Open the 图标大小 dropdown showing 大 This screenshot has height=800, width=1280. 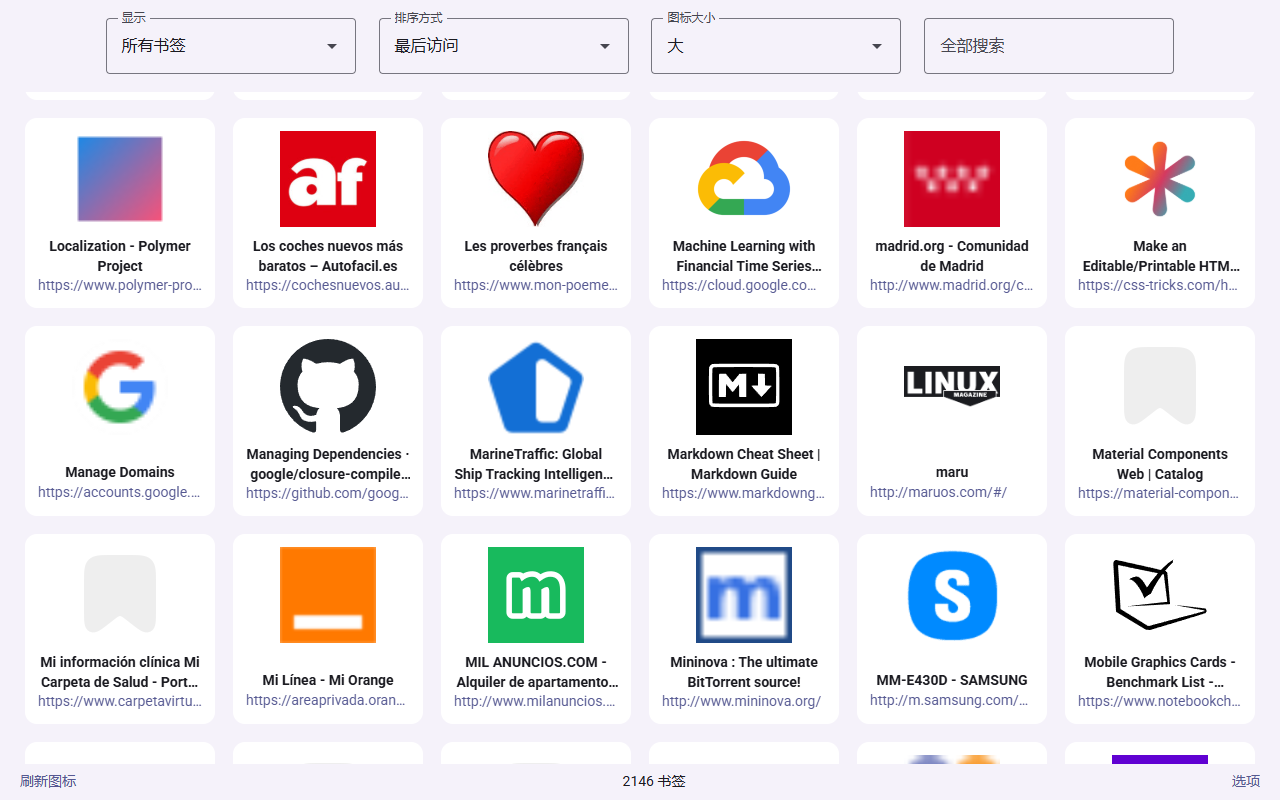(776, 46)
